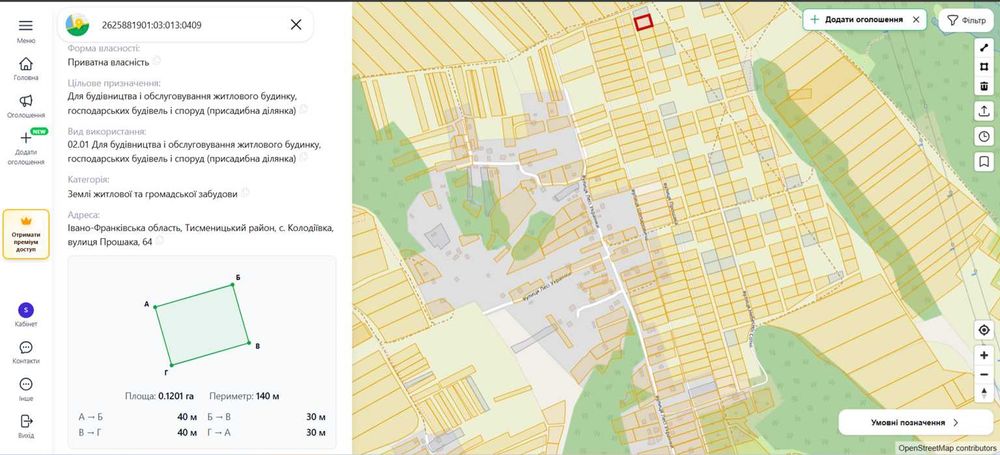Zoom out the map with minus
The width and height of the screenshot is (1000, 455).
(985, 374)
